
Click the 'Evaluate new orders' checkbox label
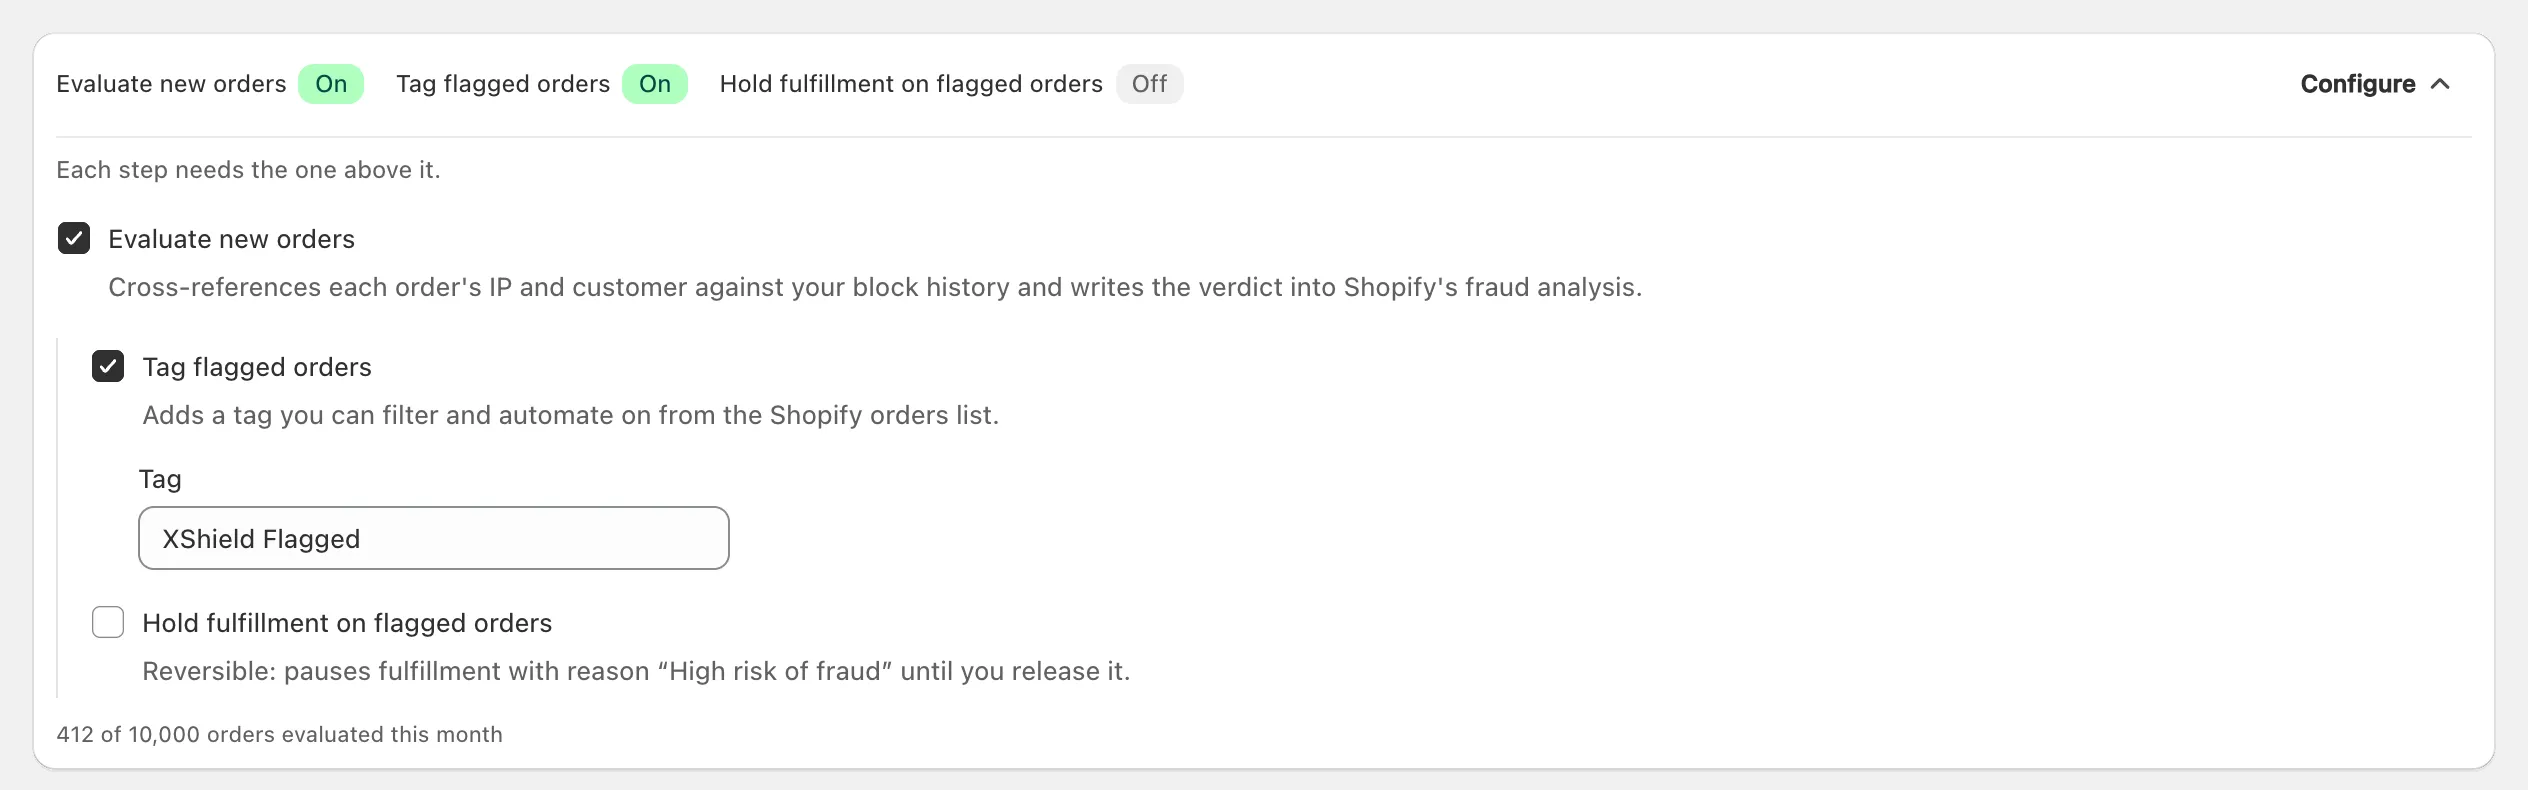[231, 239]
